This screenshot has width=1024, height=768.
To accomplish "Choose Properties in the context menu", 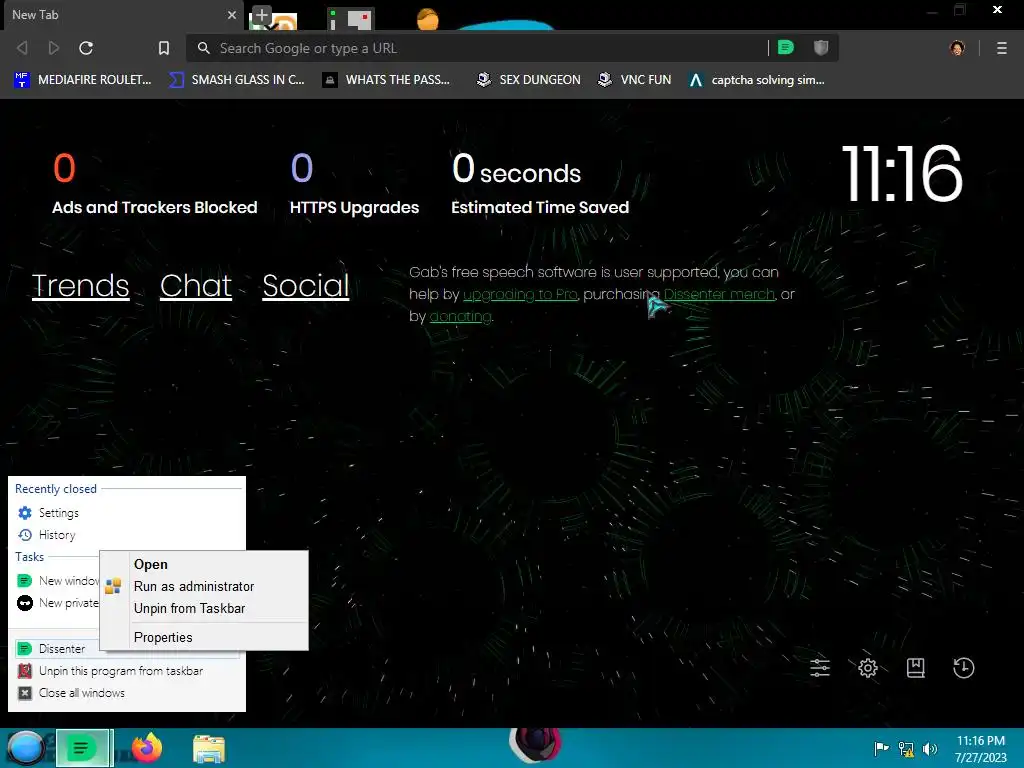I will tap(204, 637).
